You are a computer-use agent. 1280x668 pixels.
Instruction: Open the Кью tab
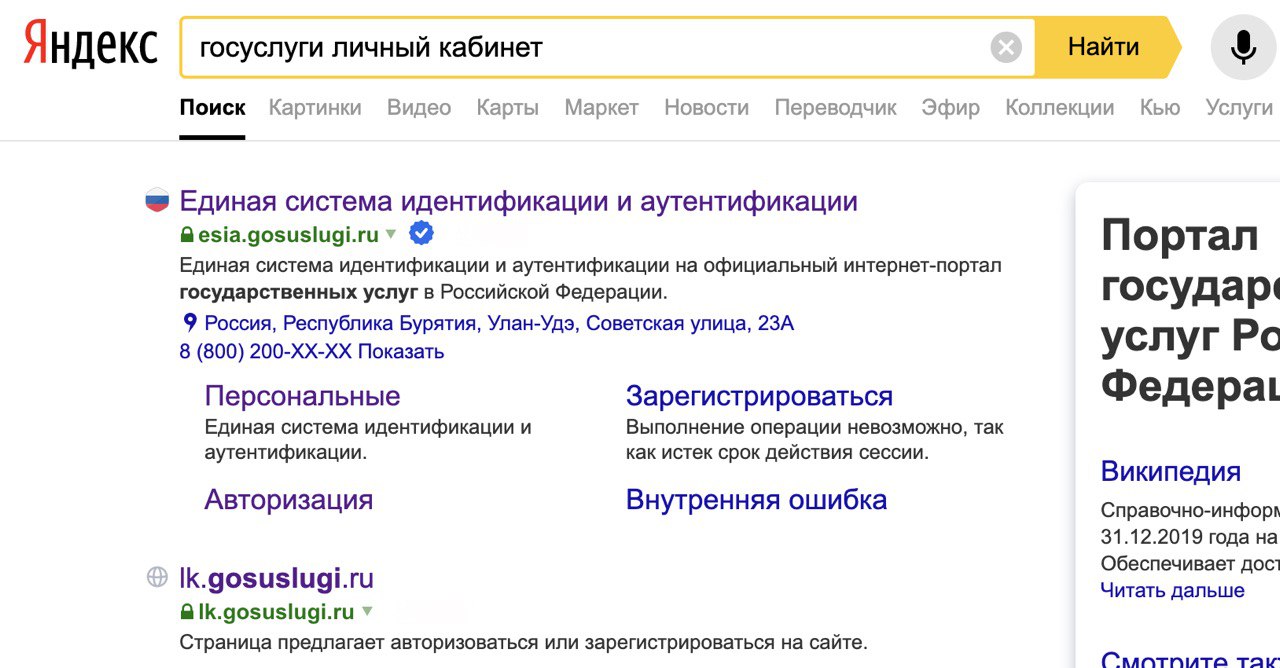[1160, 108]
